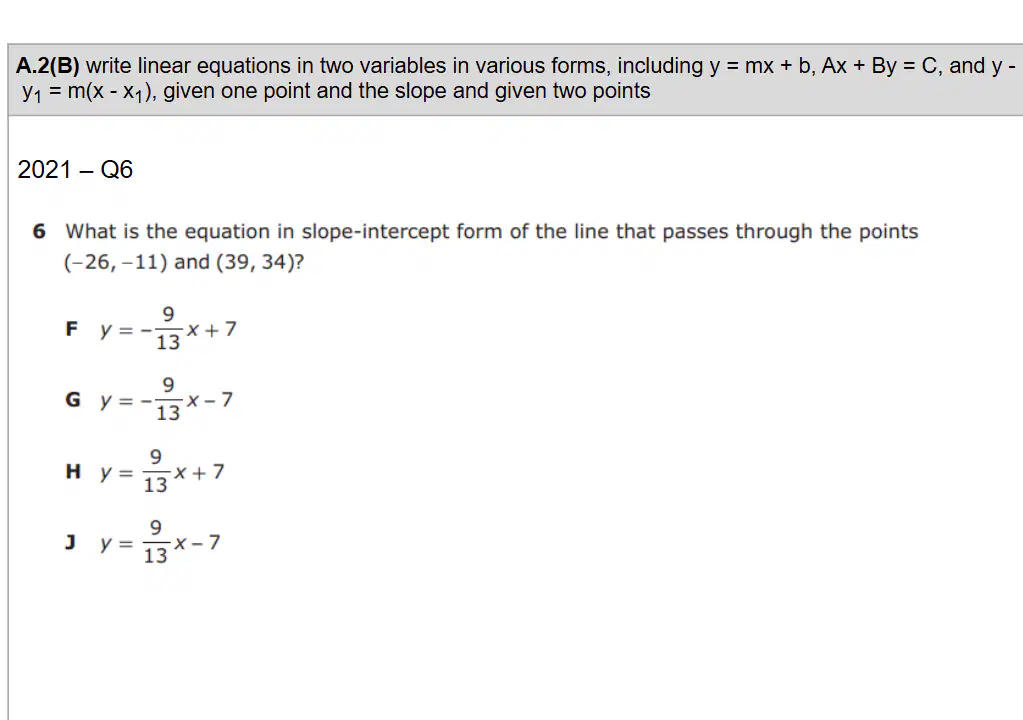
Task: Click the 2021 – Q6 heading
Action: click(75, 170)
